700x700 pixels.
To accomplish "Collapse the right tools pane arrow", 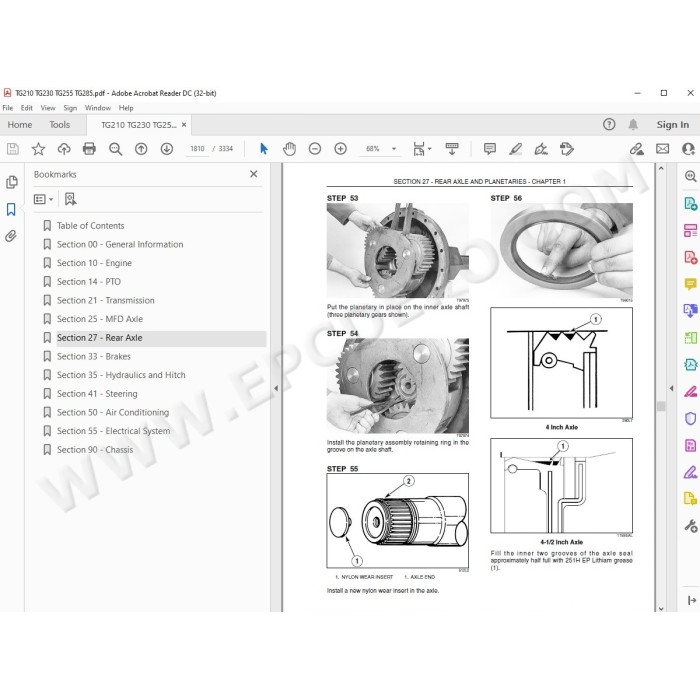I will click(x=671, y=388).
